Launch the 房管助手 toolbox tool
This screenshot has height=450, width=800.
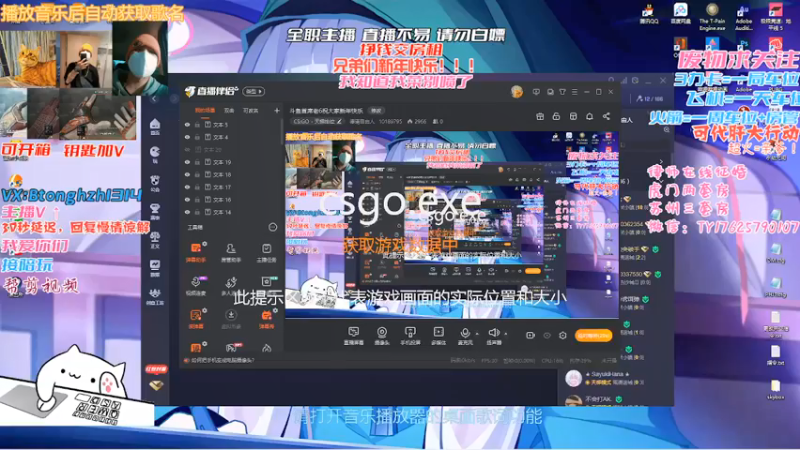point(231,252)
